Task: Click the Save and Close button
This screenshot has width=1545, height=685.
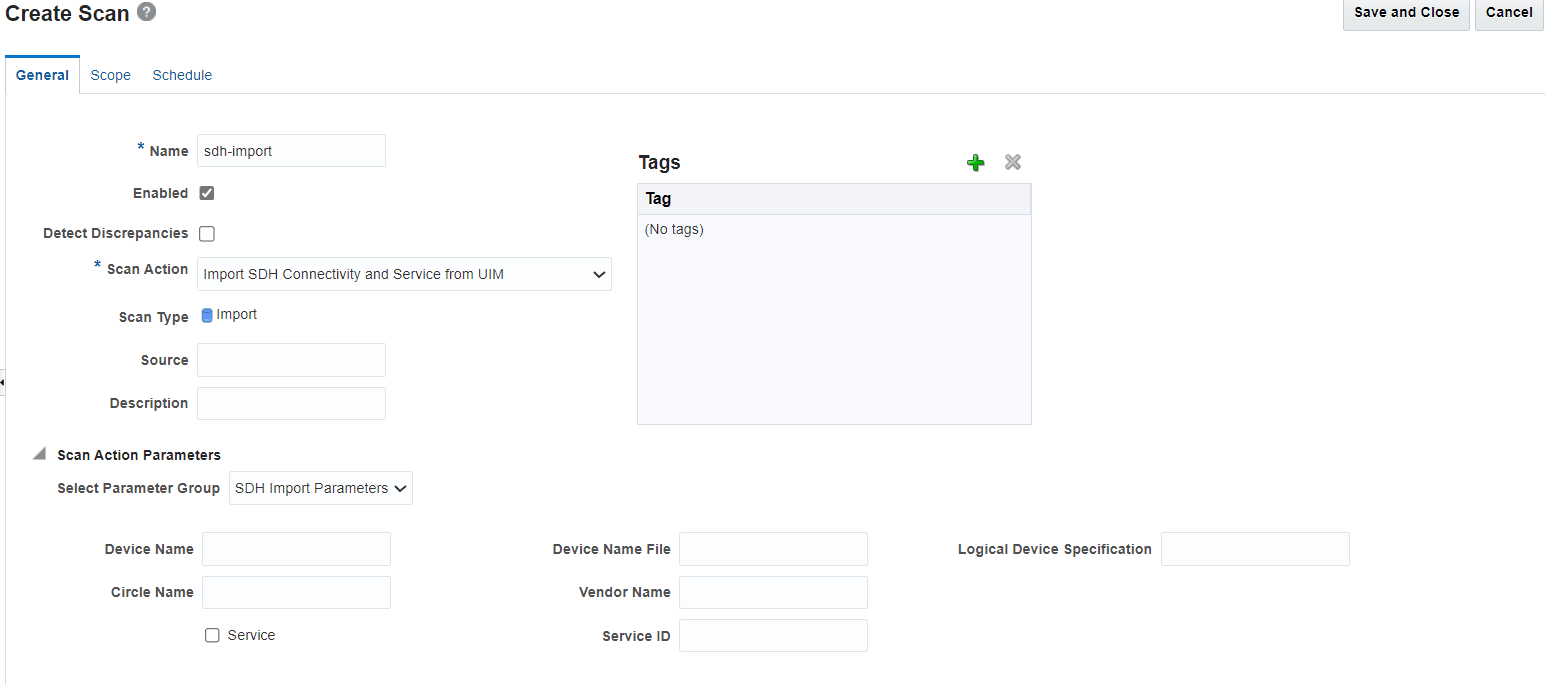Action: point(1406,13)
